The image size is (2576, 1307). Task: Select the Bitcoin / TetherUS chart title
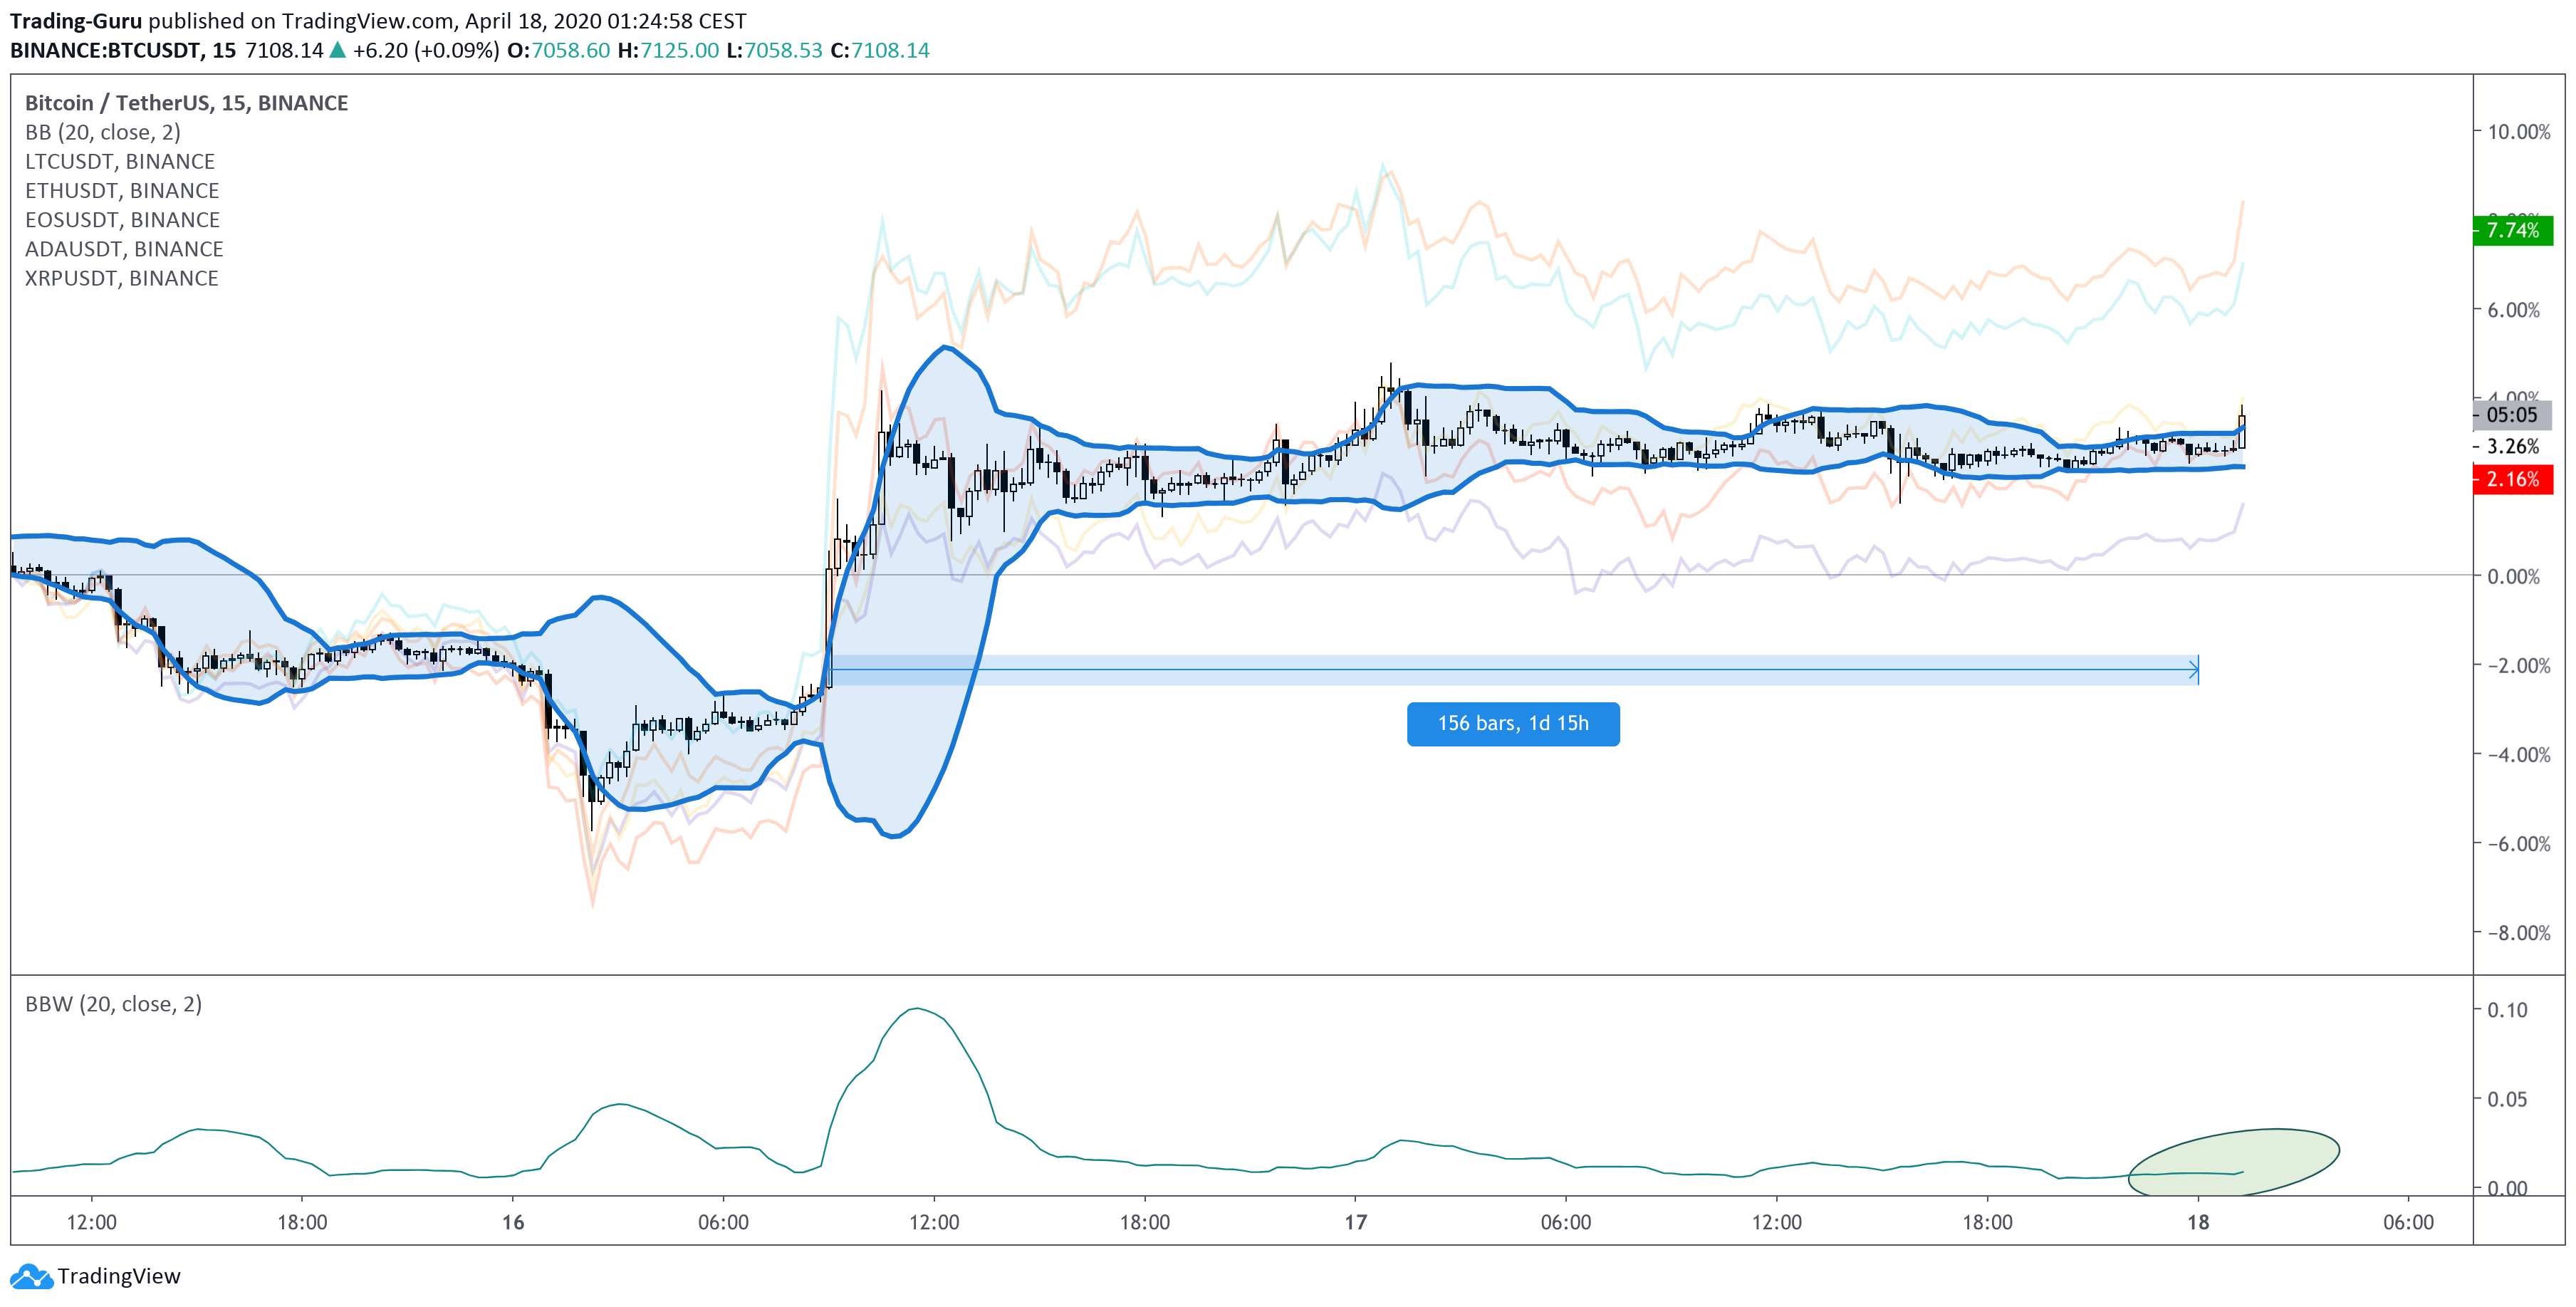(x=186, y=103)
